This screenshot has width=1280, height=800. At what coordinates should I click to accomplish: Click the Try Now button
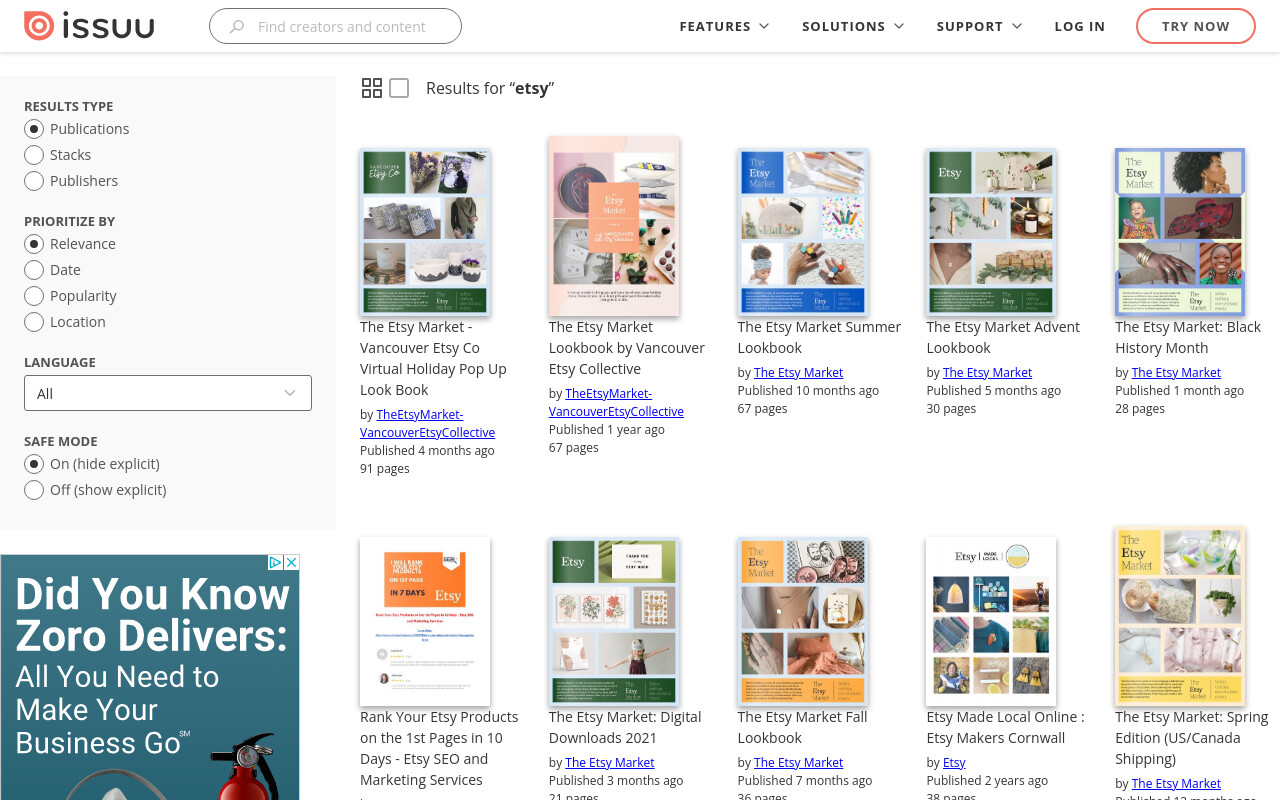1196,26
